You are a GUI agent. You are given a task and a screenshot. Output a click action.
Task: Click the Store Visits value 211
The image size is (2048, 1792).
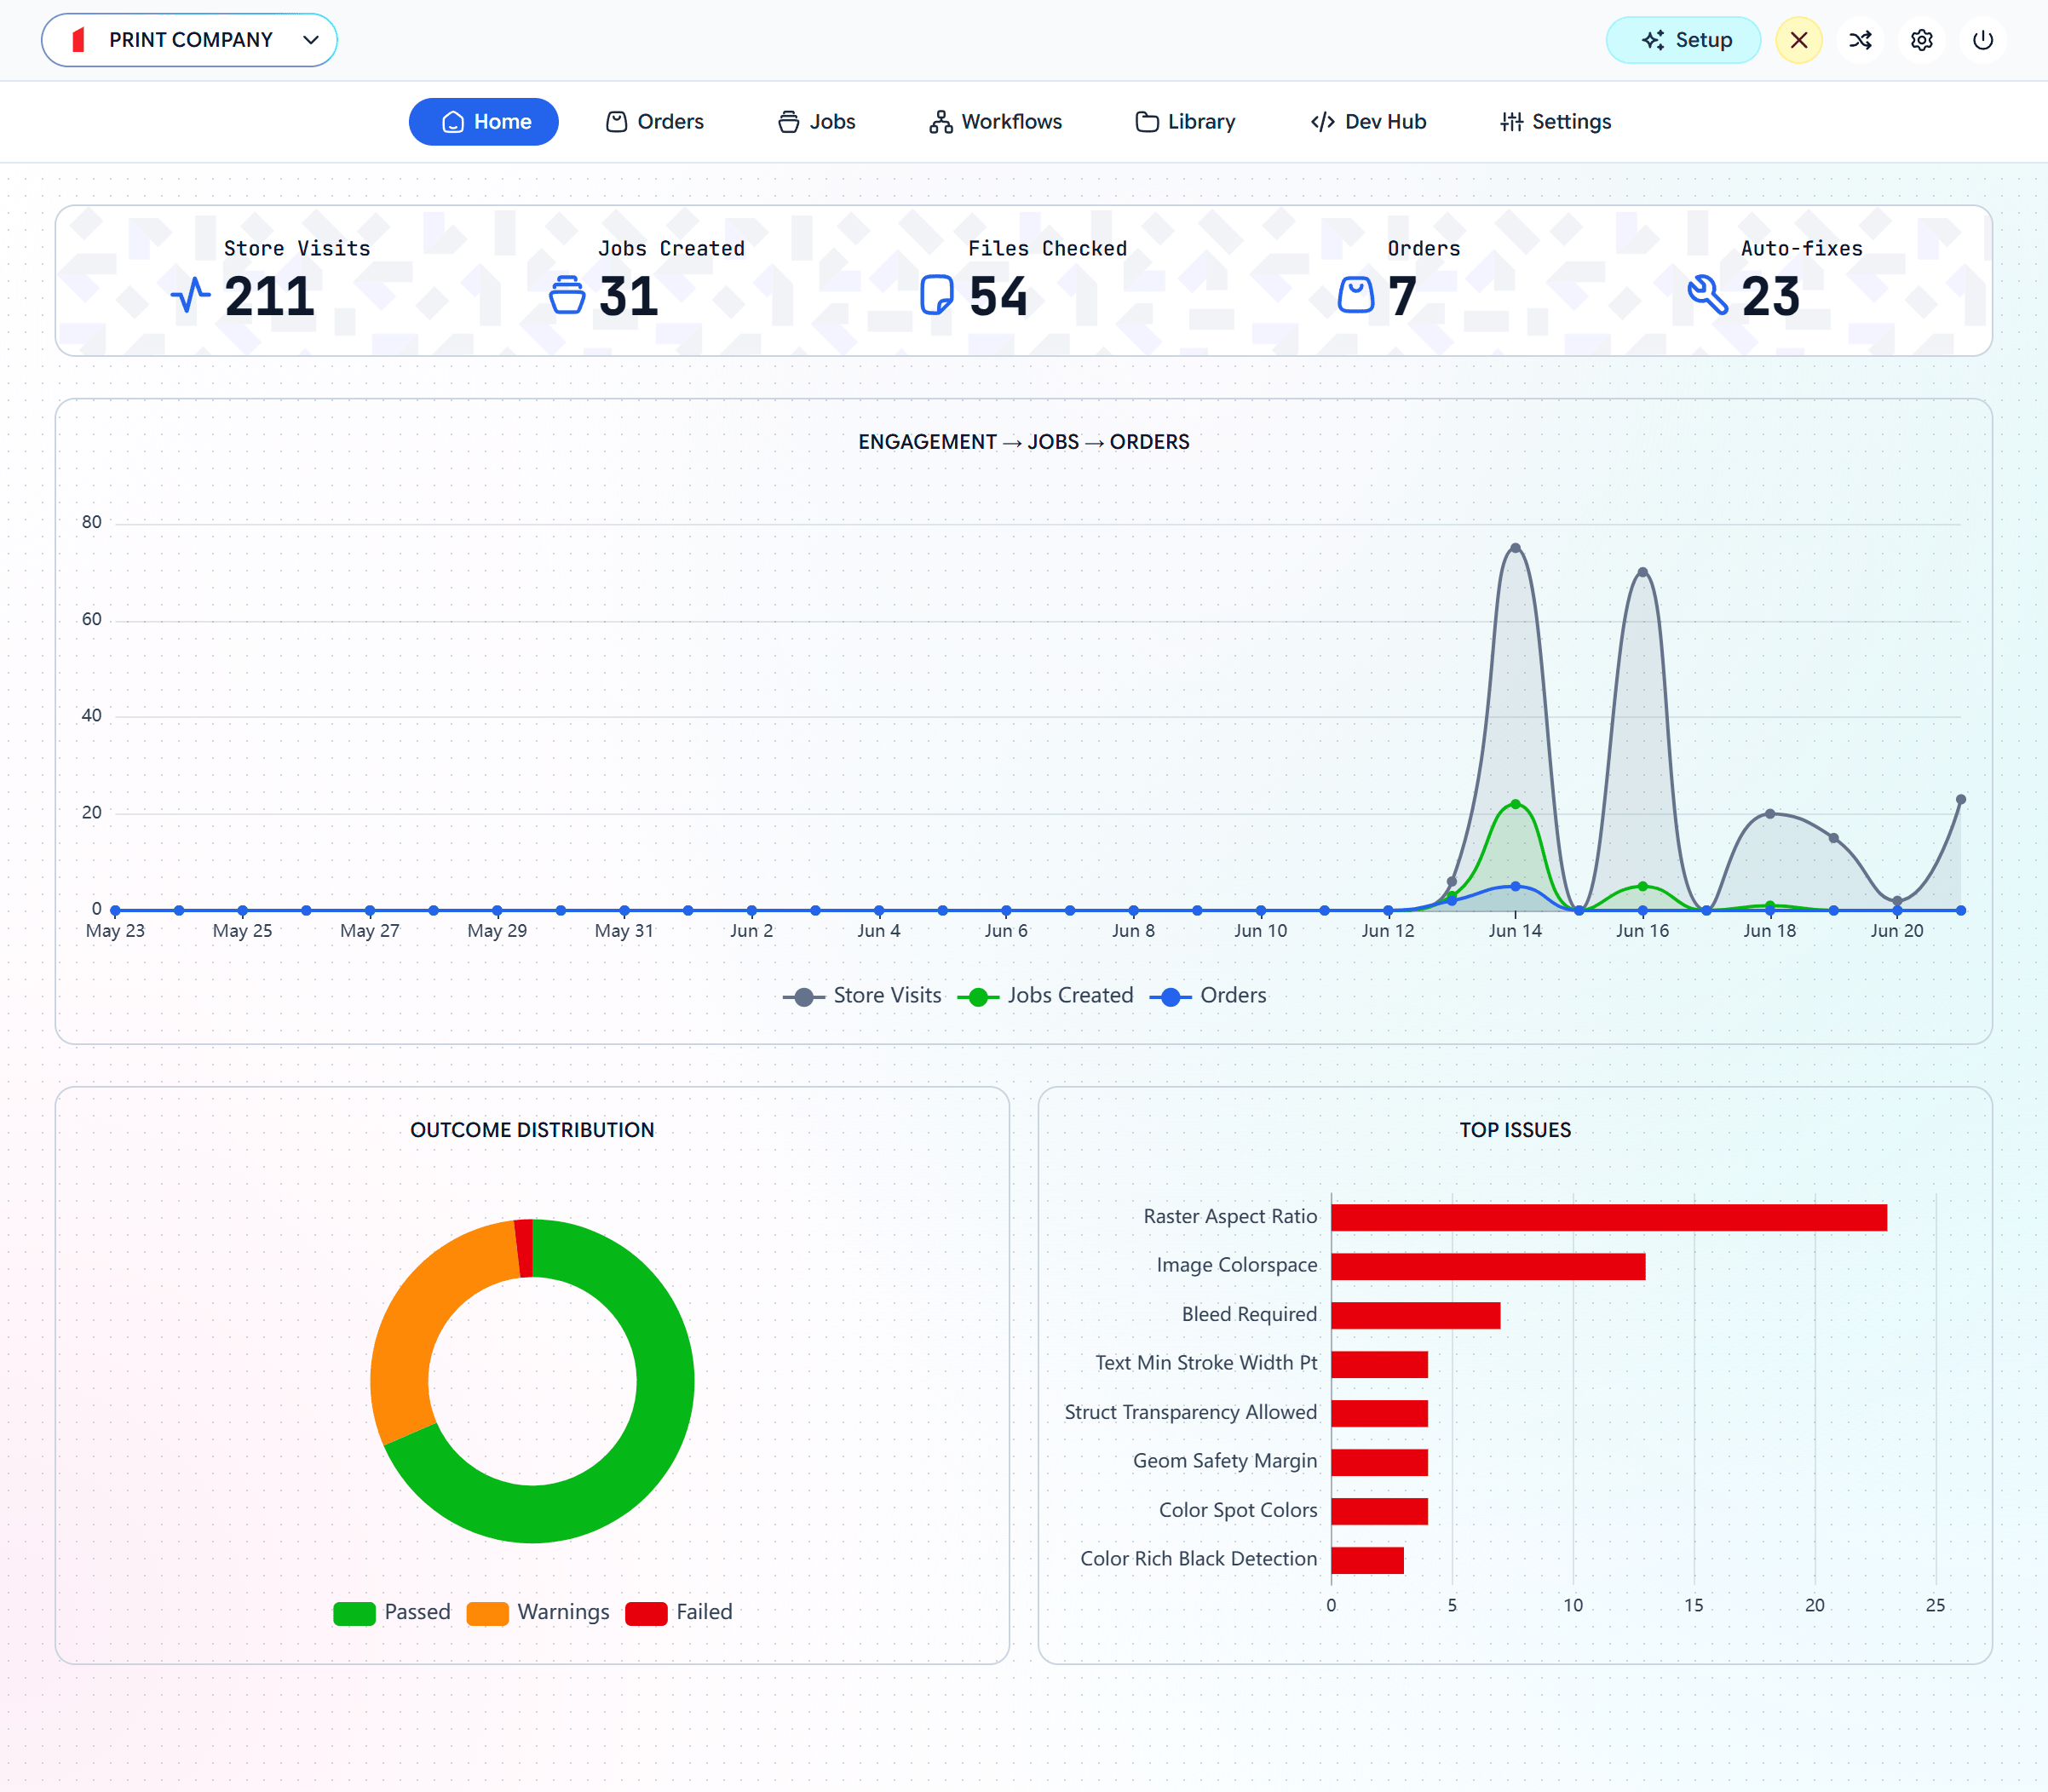tap(270, 297)
